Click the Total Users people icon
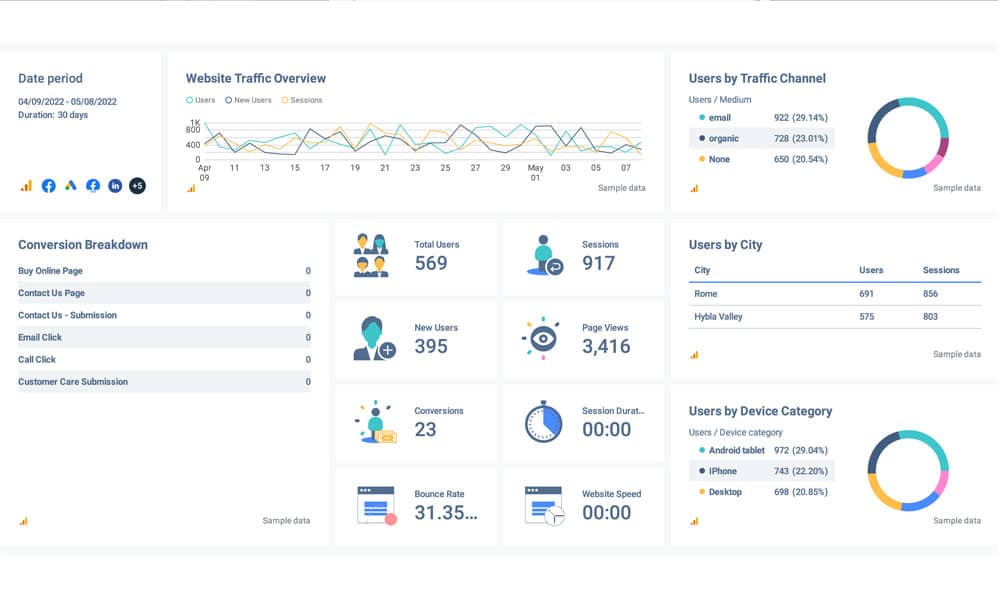 point(371,255)
